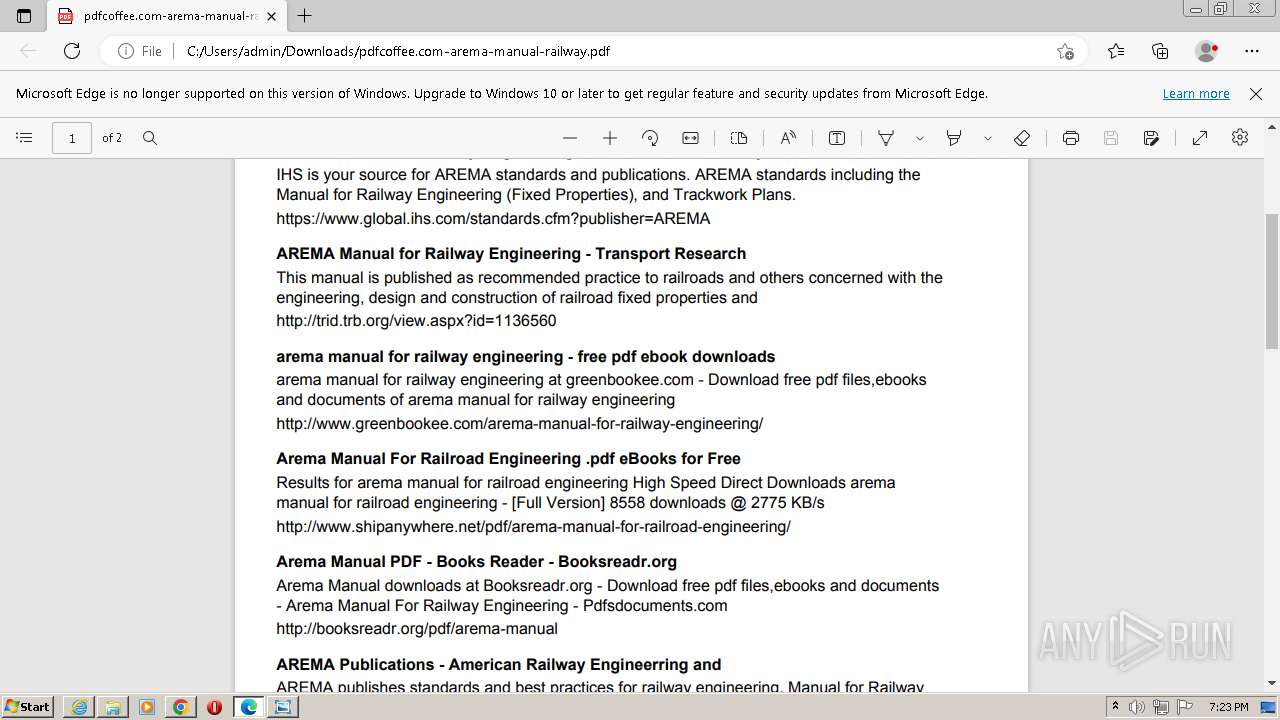Click the Learn more link
The width and height of the screenshot is (1280, 720).
pos(1196,93)
